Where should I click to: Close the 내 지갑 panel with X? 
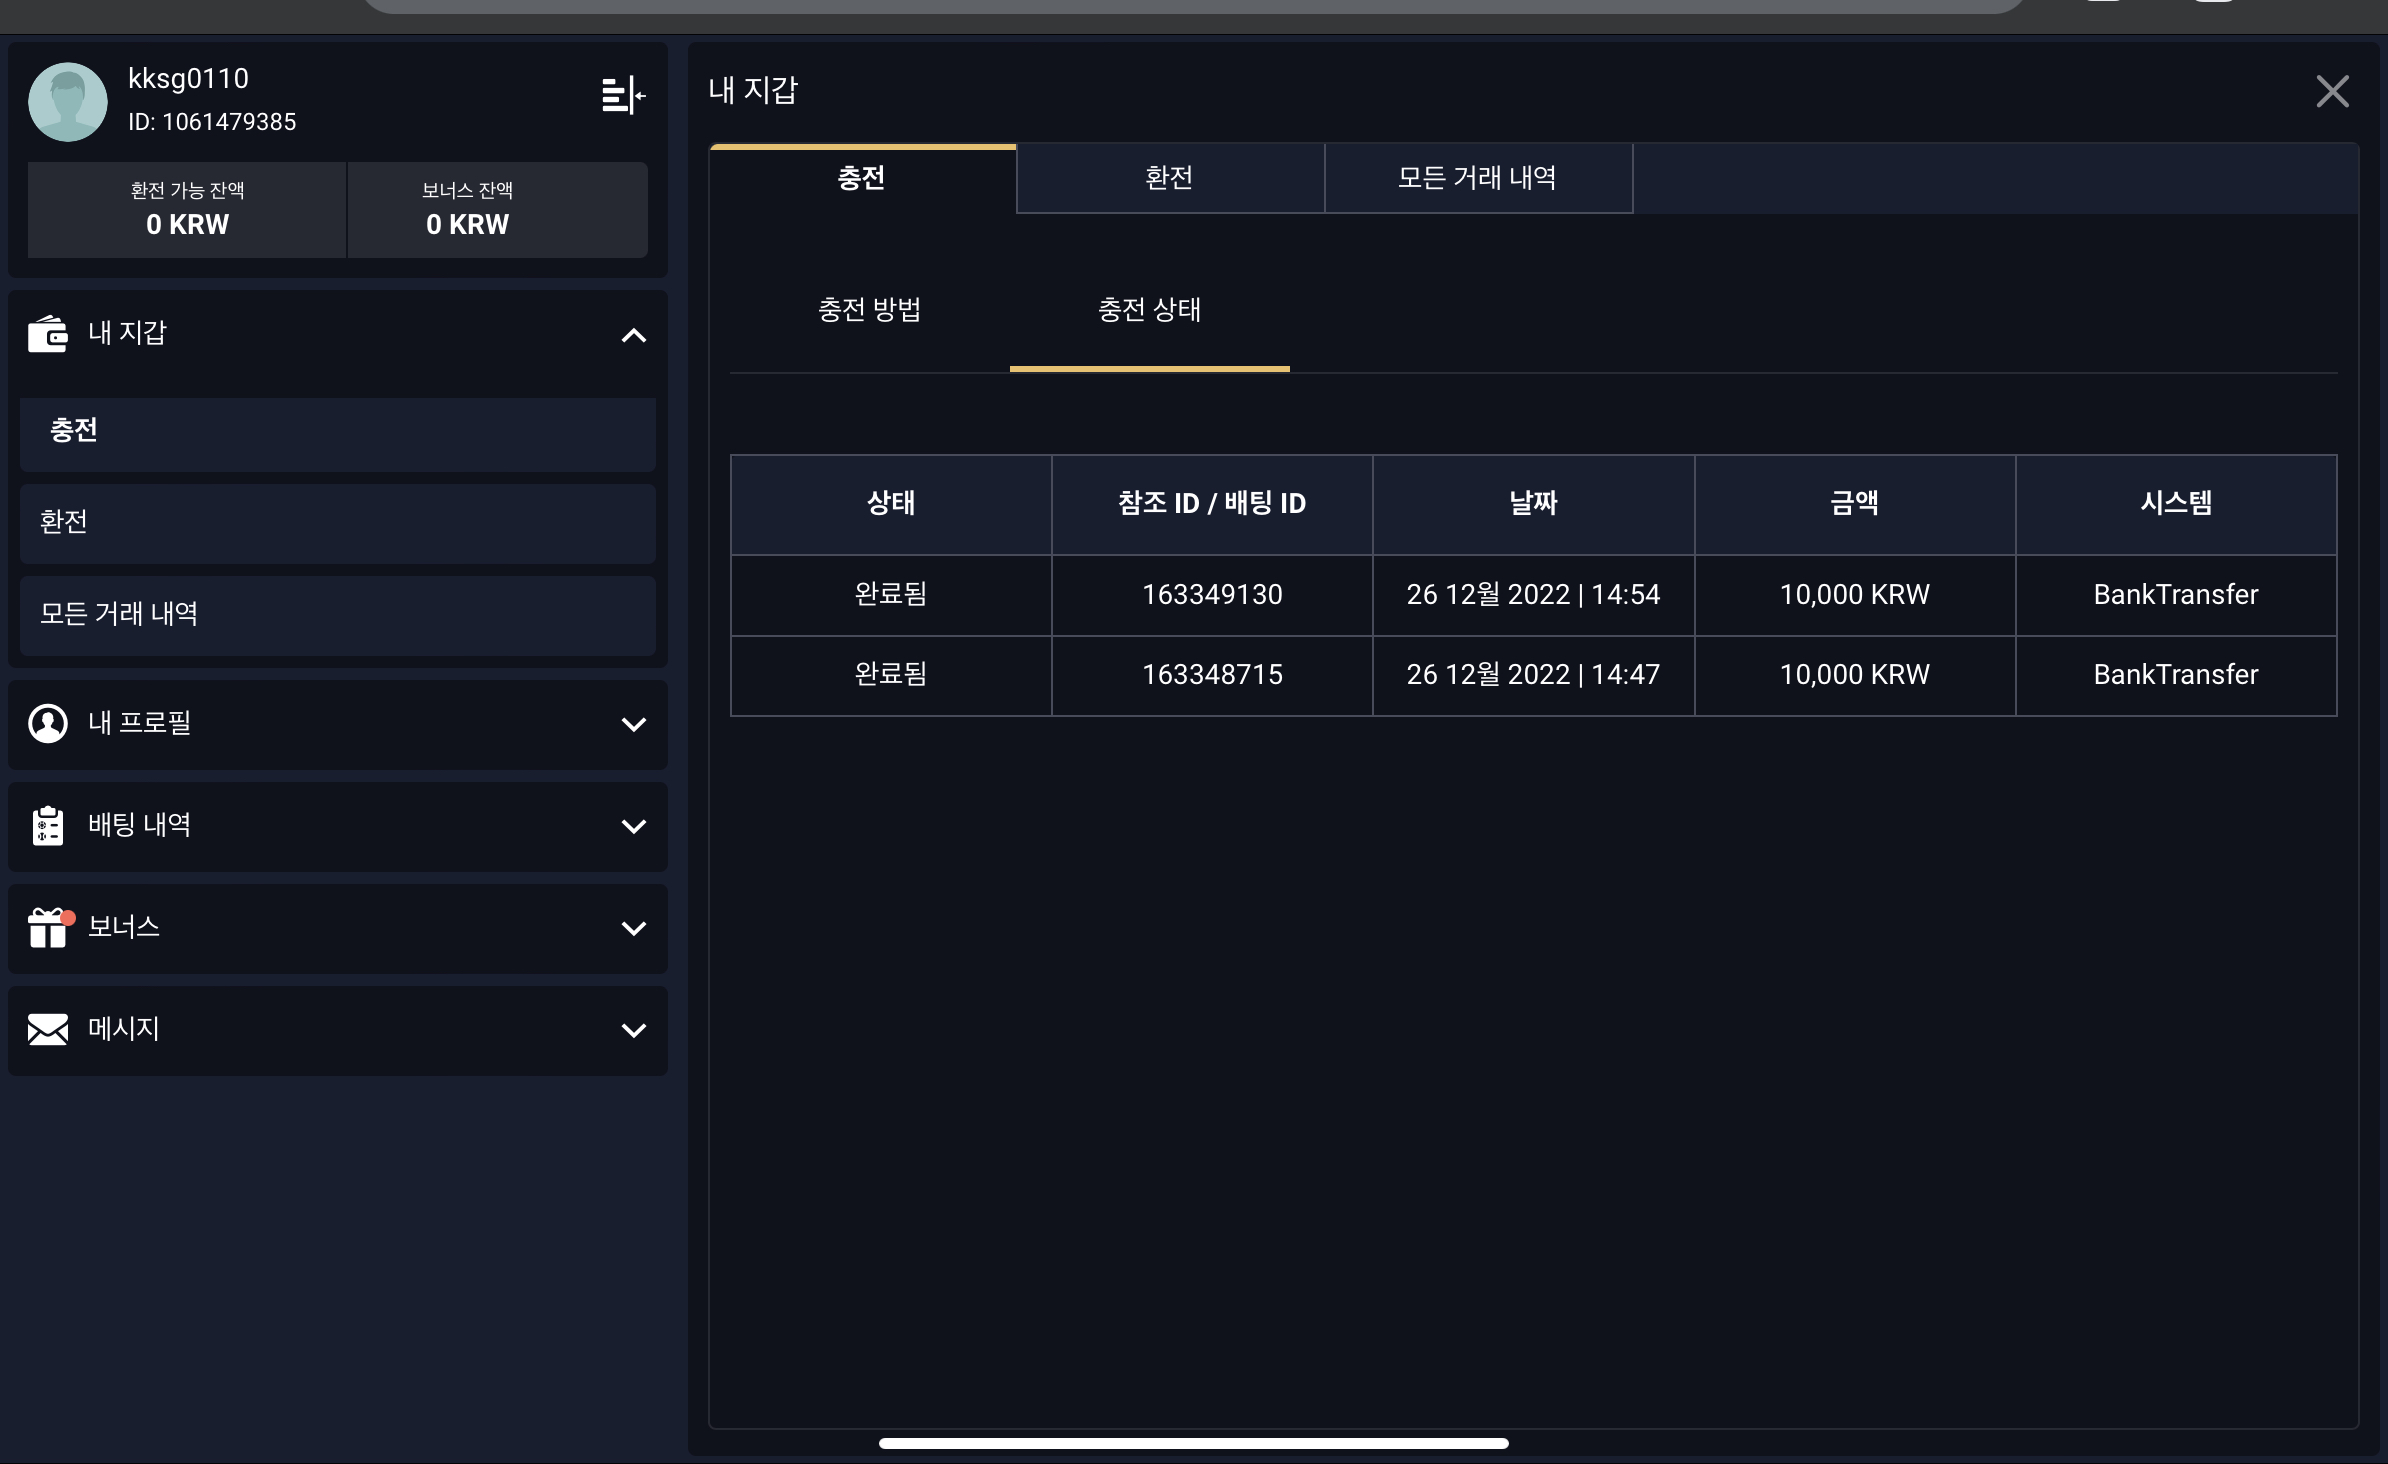click(x=2332, y=92)
